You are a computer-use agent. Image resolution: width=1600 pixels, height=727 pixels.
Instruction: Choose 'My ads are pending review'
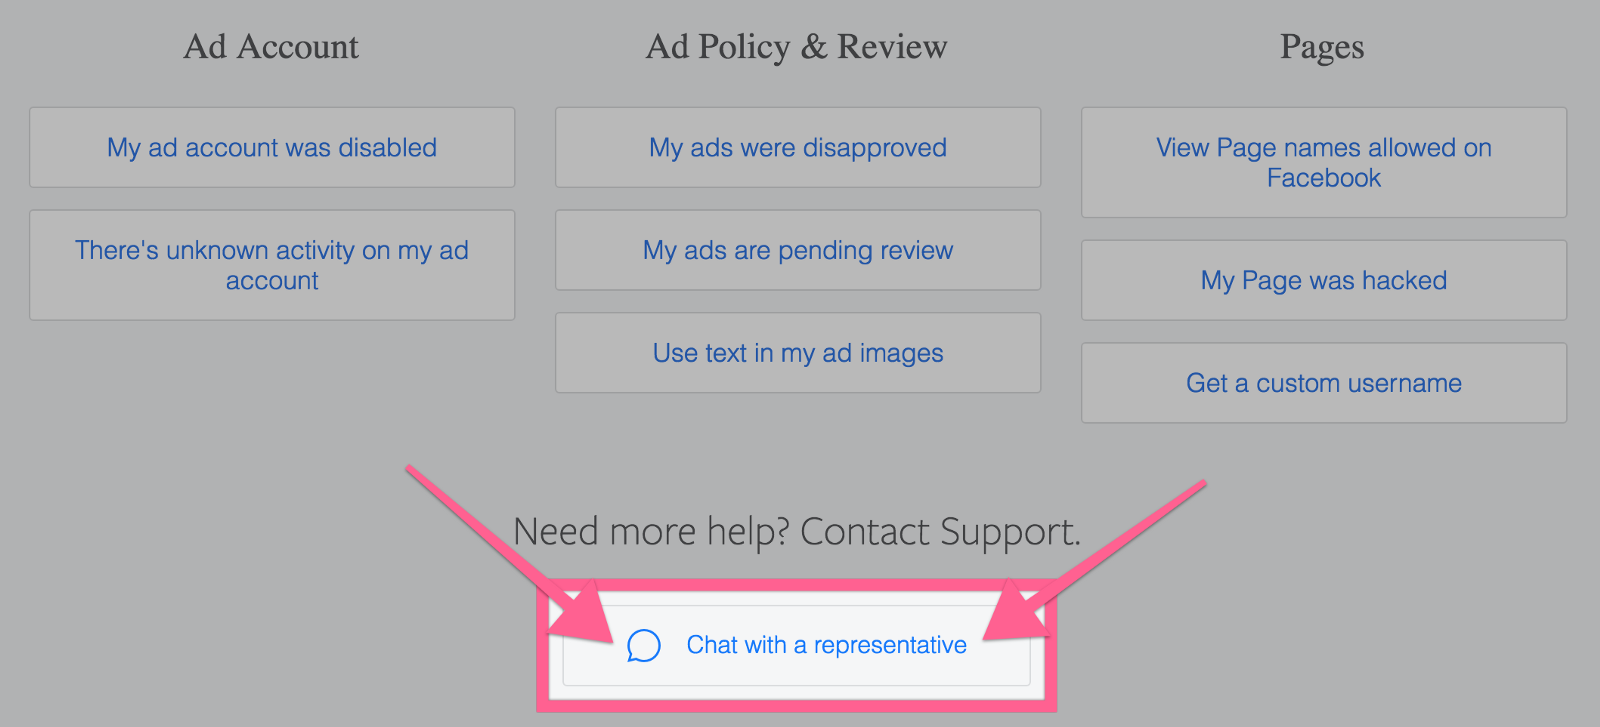pos(798,250)
